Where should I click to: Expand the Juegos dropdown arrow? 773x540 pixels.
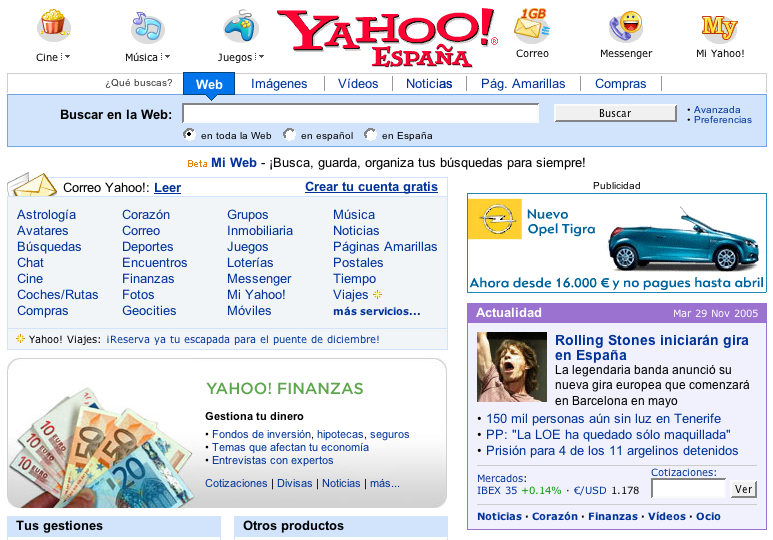tap(260, 58)
